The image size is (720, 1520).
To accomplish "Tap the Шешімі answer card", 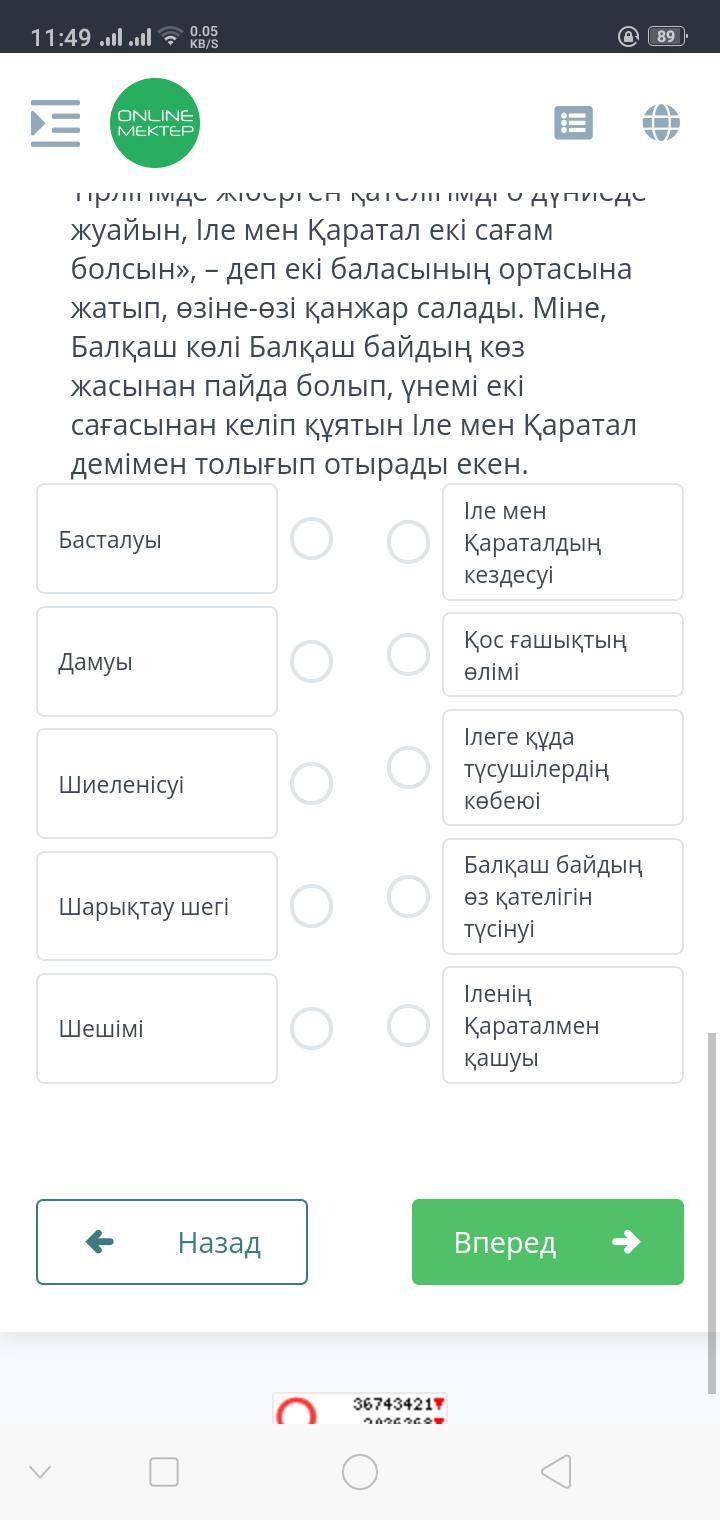I will pos(157,1028).
